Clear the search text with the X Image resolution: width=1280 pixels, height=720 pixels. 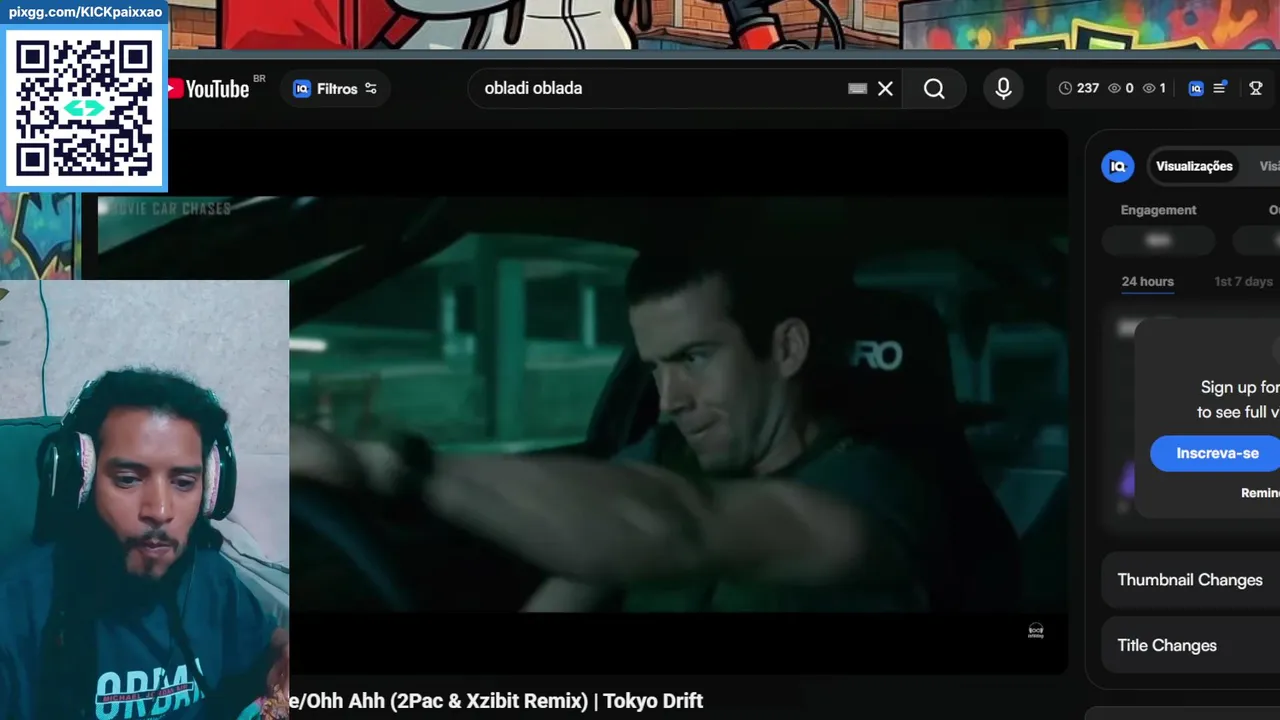coord(885,88)
